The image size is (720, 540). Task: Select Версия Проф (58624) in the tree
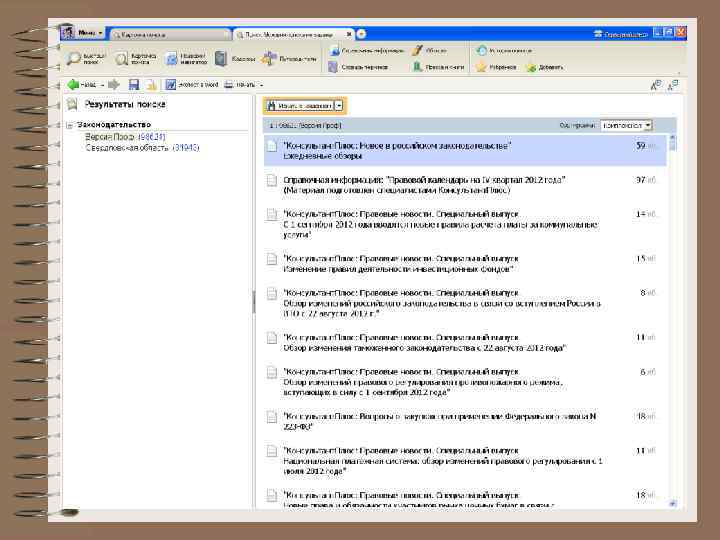pyautogui.click(x=125, y=137)
